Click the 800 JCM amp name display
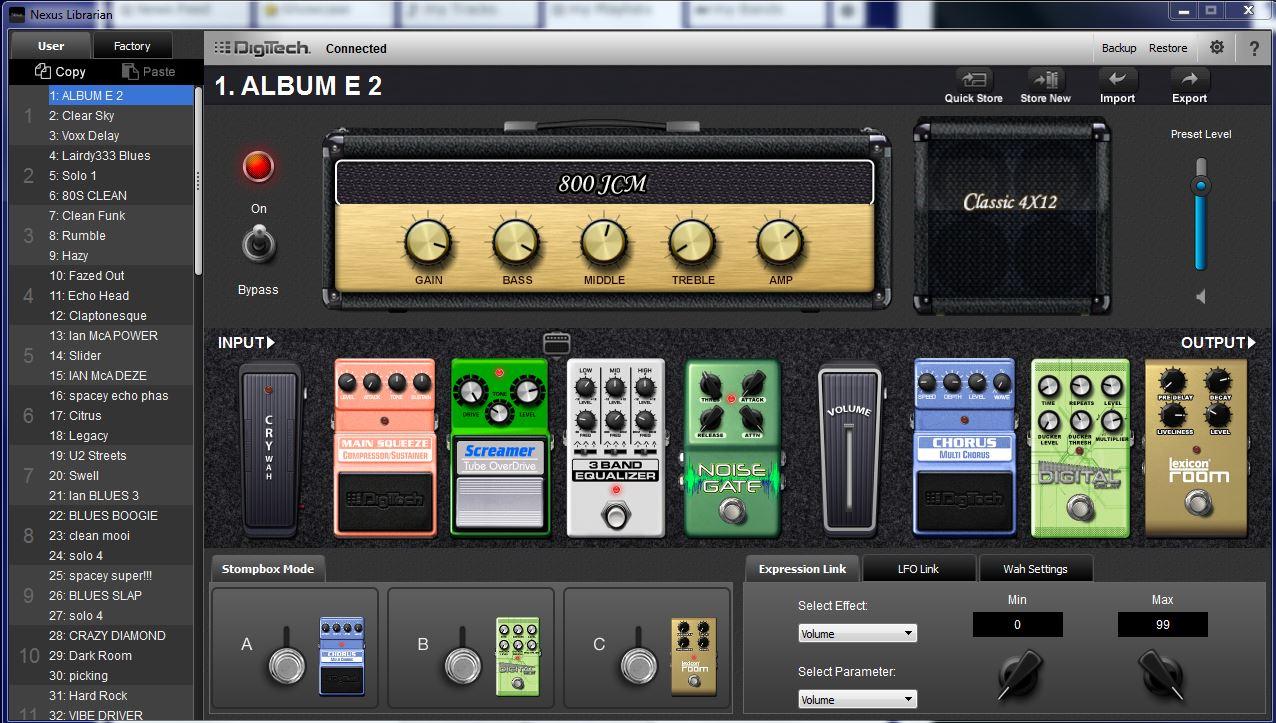1276x723 pixels. [x=604, y=183]
